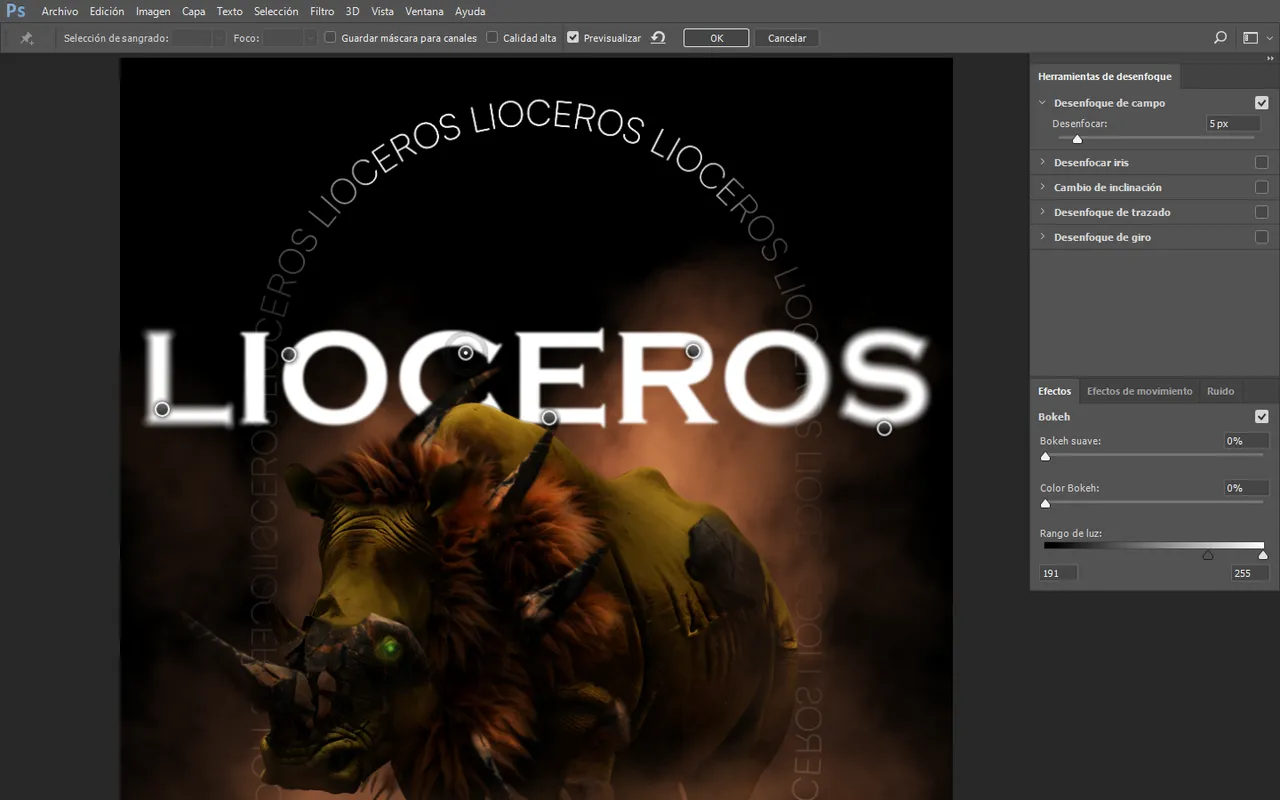Viewport: 1280px width, 800px height.
Task: Open the Vista menu
Action: click(382, 12)
